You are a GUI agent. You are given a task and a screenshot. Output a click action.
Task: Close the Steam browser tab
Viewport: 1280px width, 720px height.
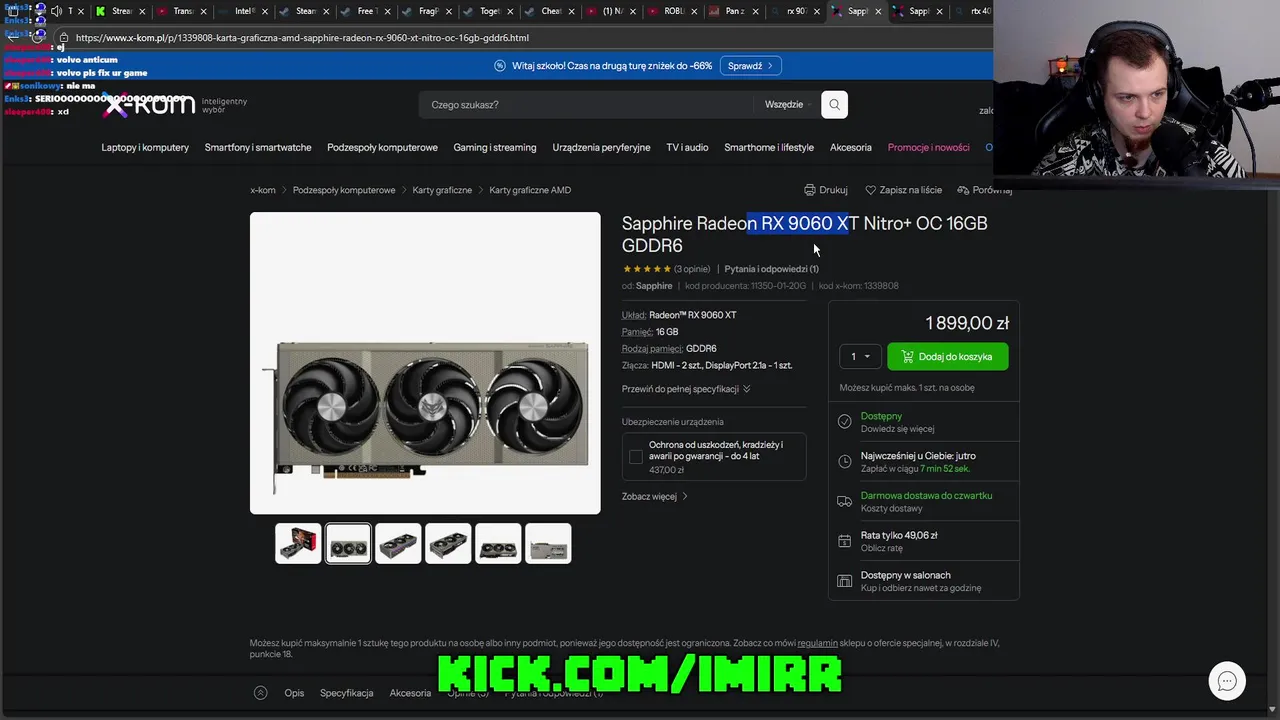[328, 11]
